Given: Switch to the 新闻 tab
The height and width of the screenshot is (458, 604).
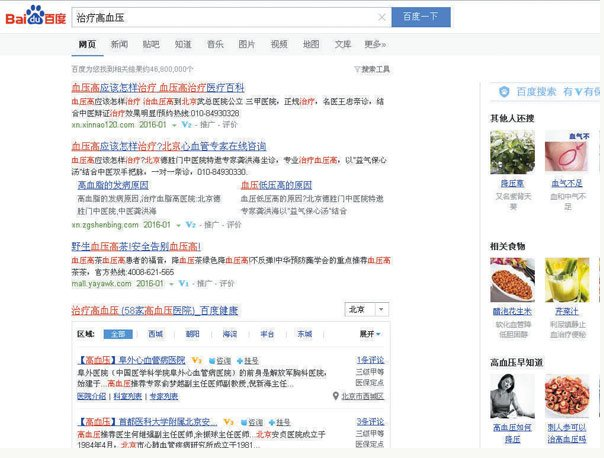Looking at the screenshot, I should point(119,44).
